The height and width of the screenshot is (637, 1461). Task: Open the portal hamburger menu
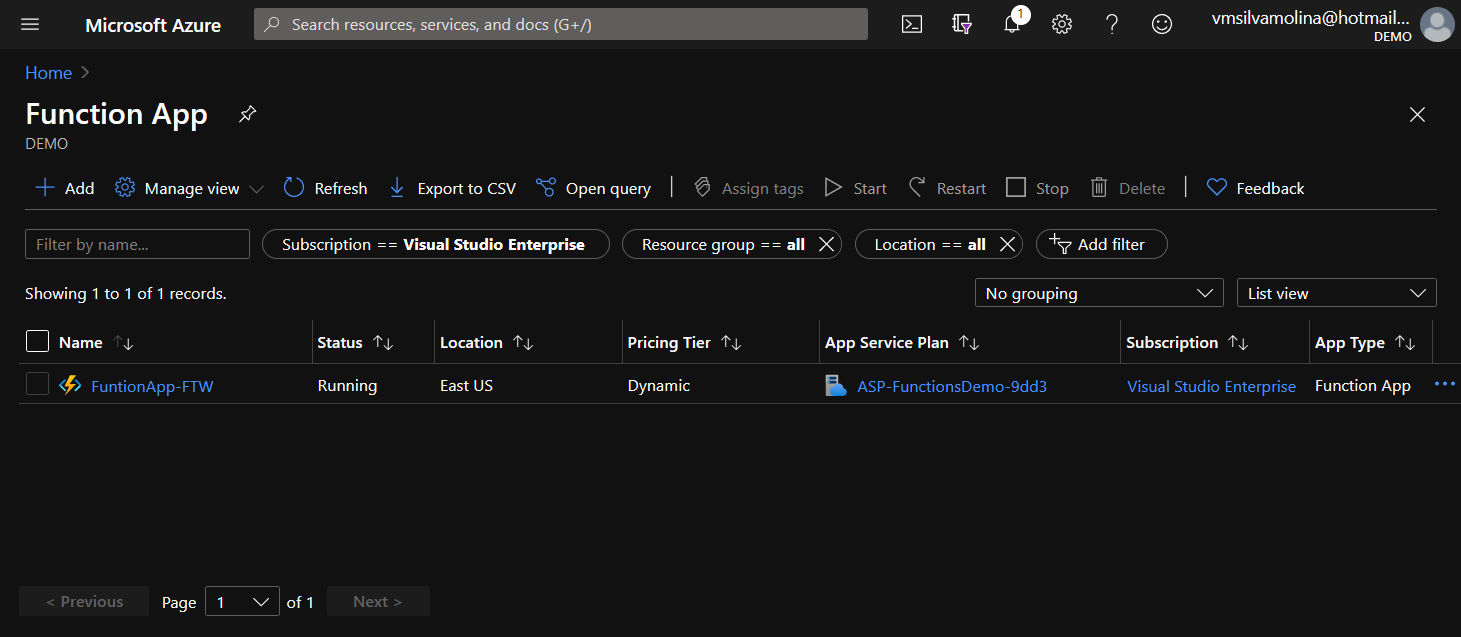point(30,24)
